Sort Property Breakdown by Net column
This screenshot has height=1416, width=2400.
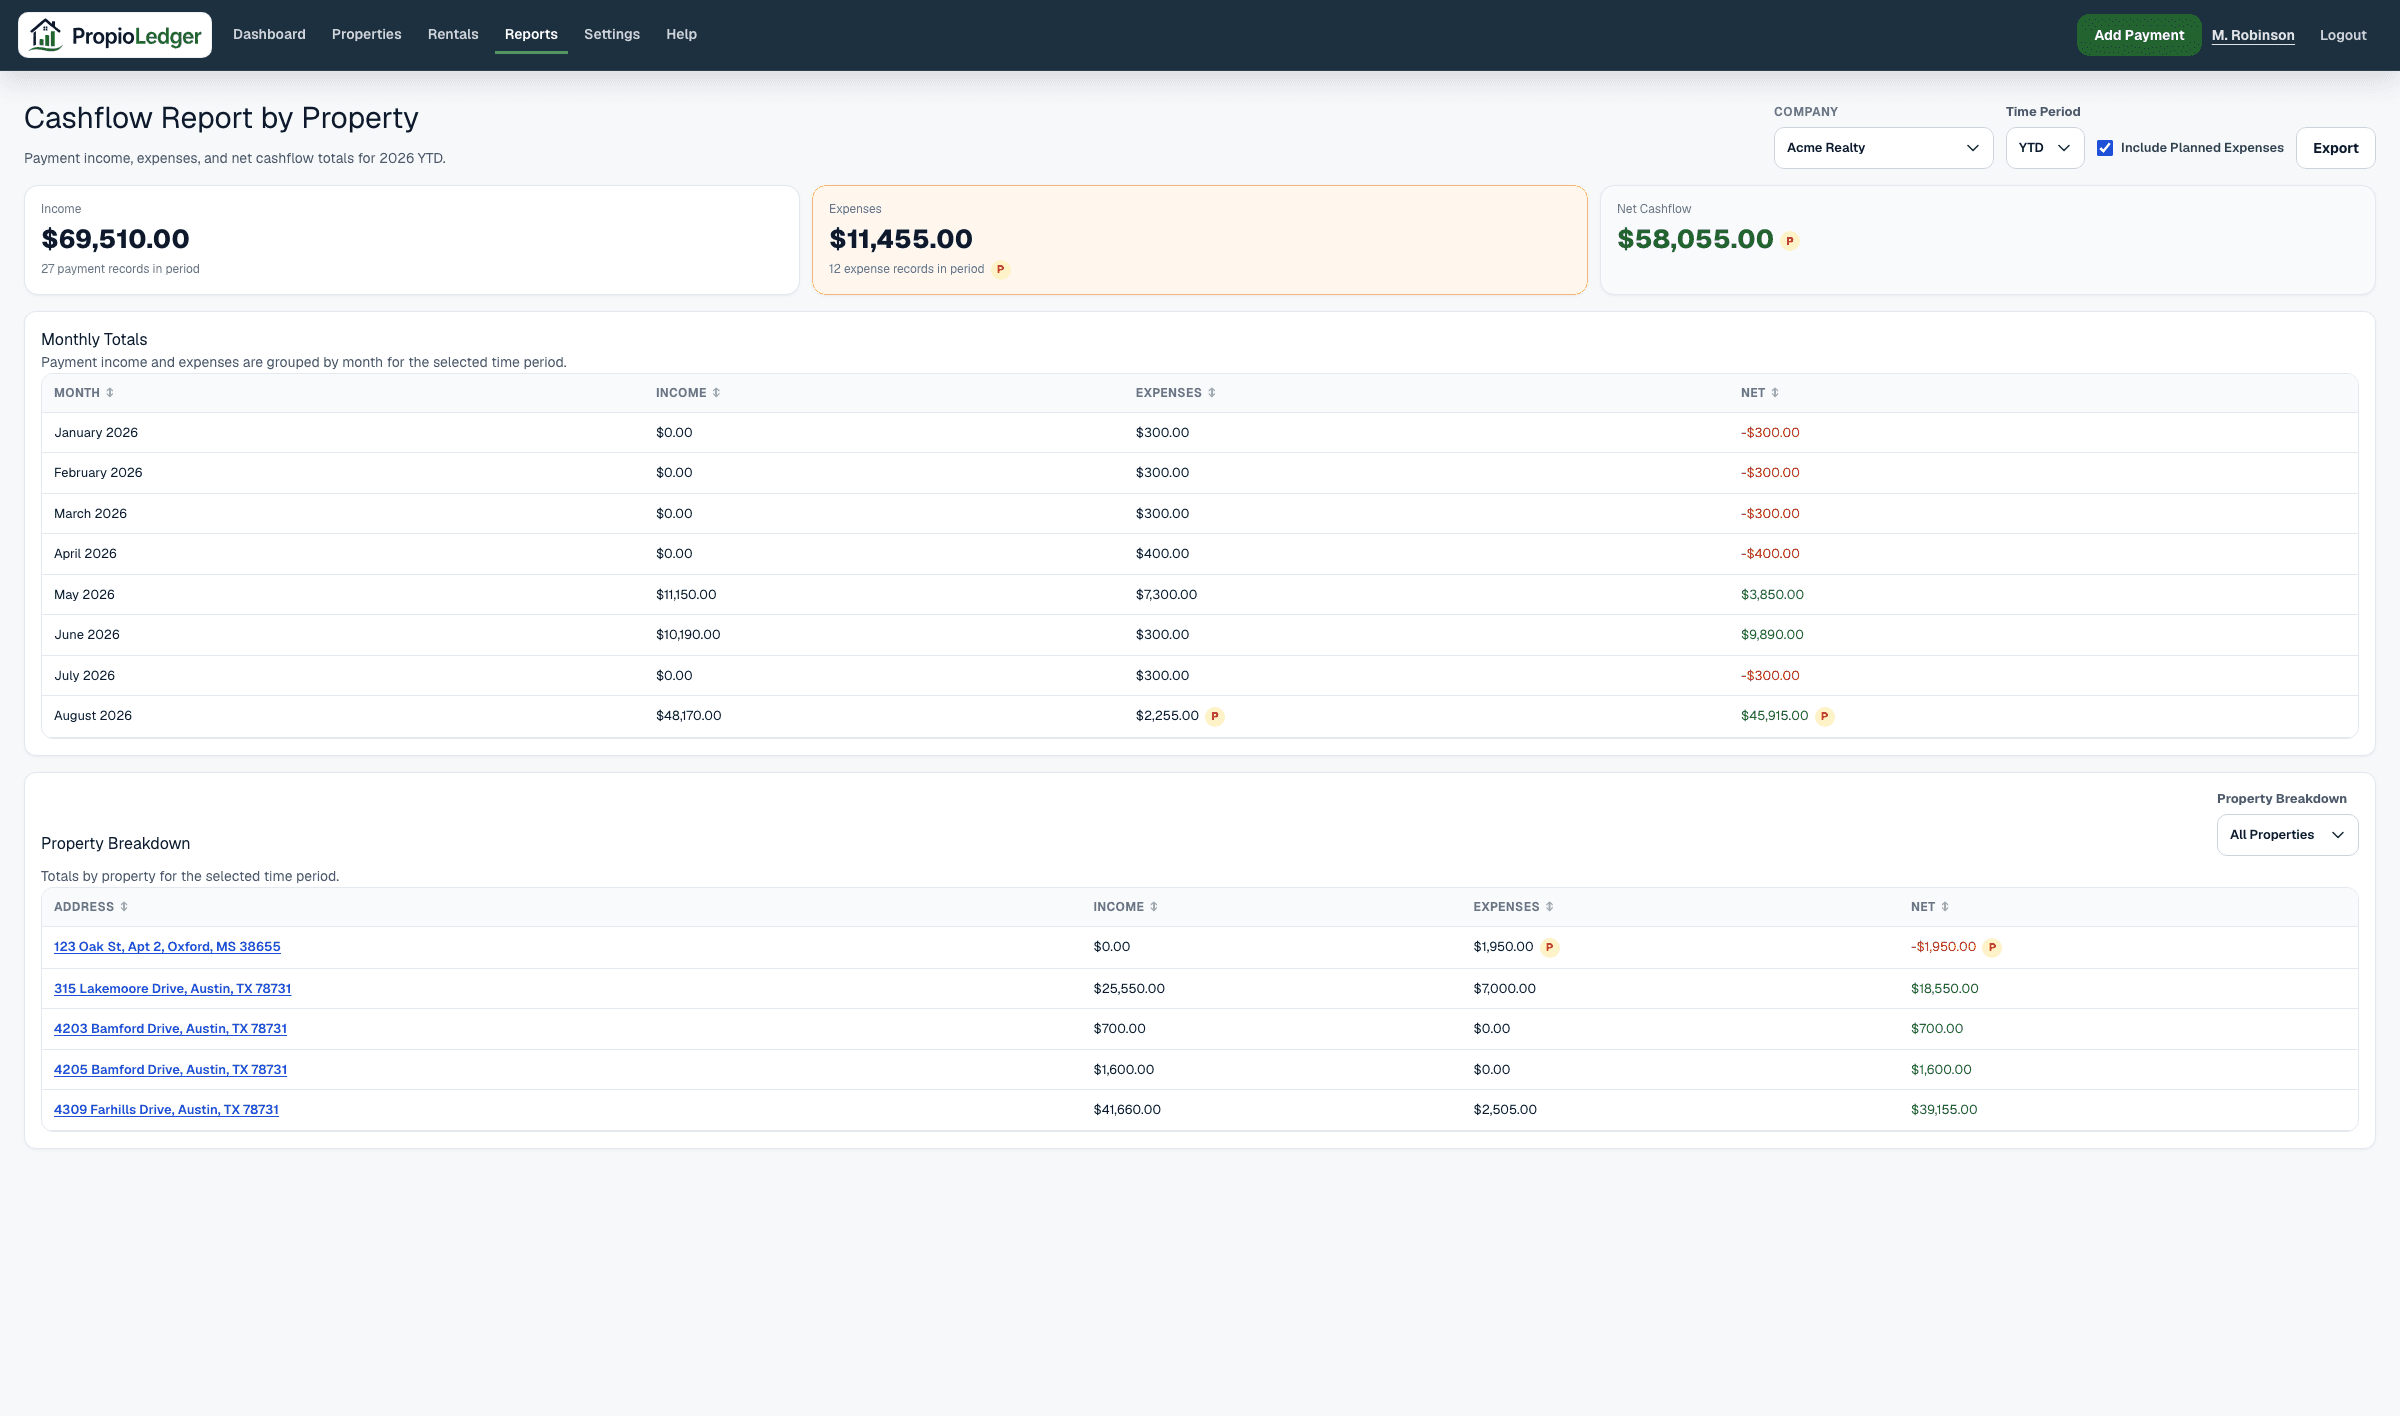pyautogui.click(x=1930, y=907)
